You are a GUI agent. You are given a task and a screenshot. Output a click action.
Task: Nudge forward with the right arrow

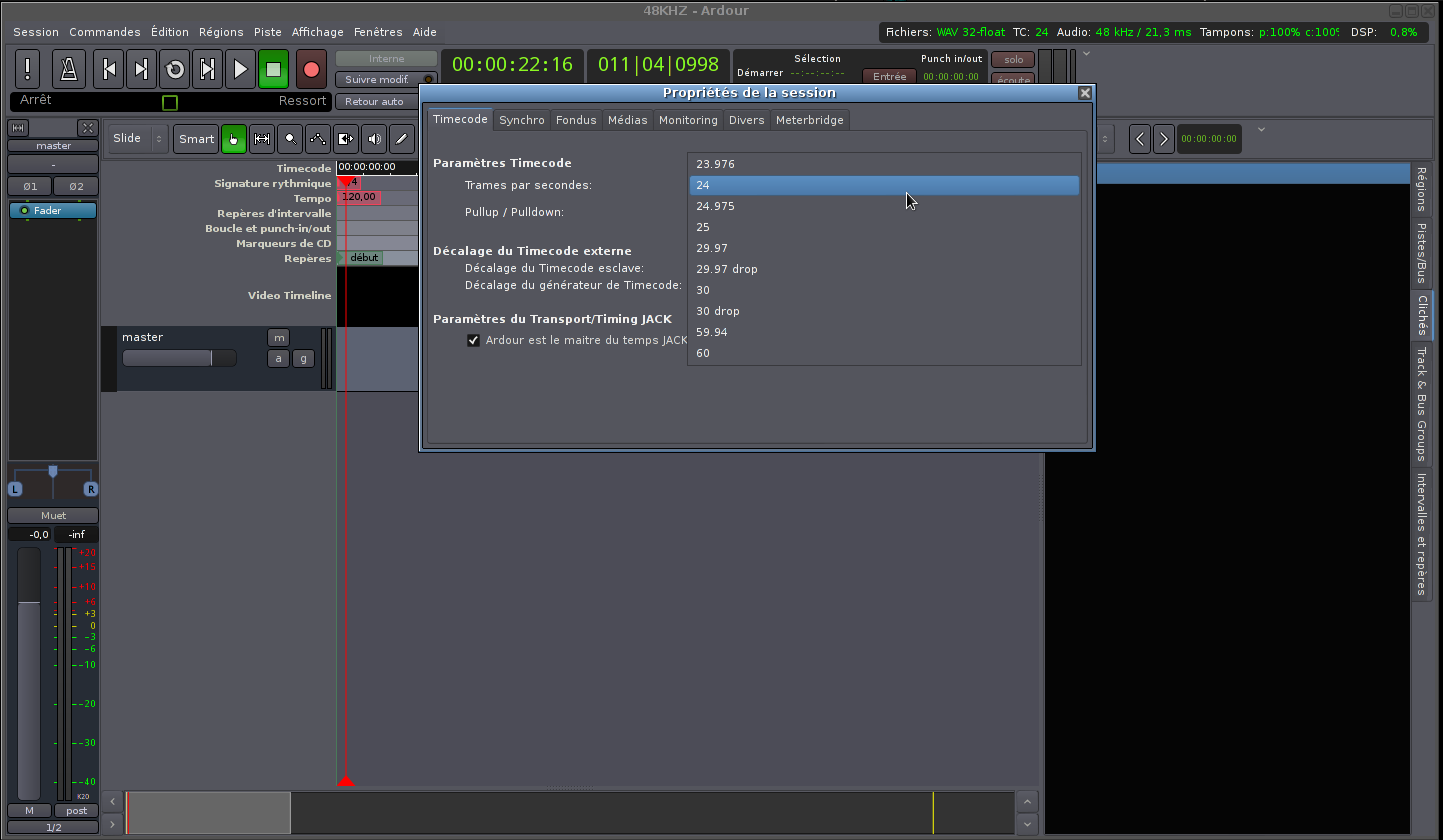(x=1163, y=139)
